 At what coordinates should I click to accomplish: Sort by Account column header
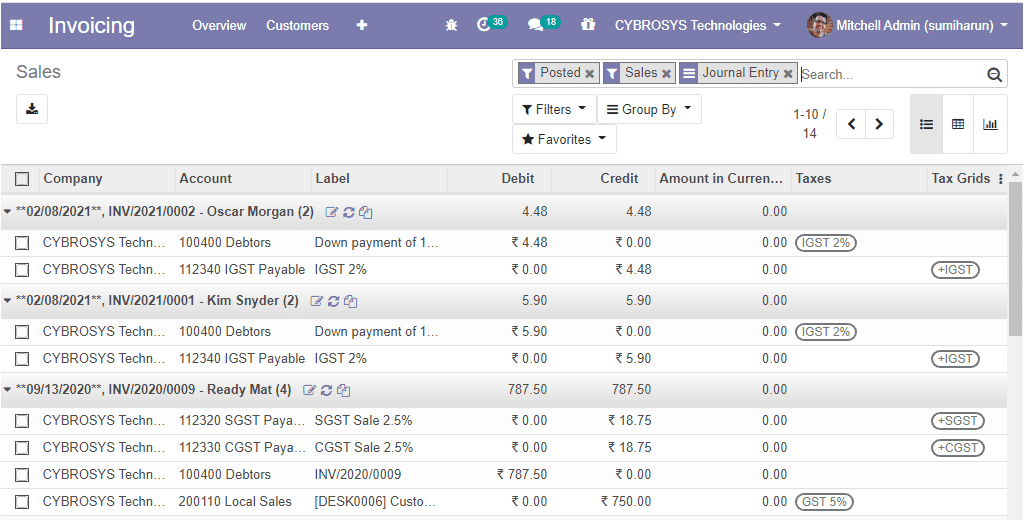(x=244, y=179)
